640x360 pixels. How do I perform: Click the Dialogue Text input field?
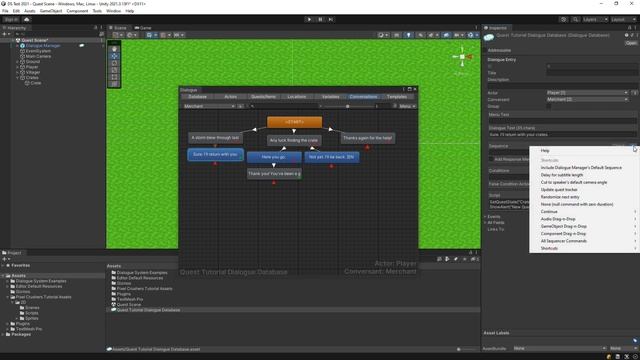pos(562,134)
